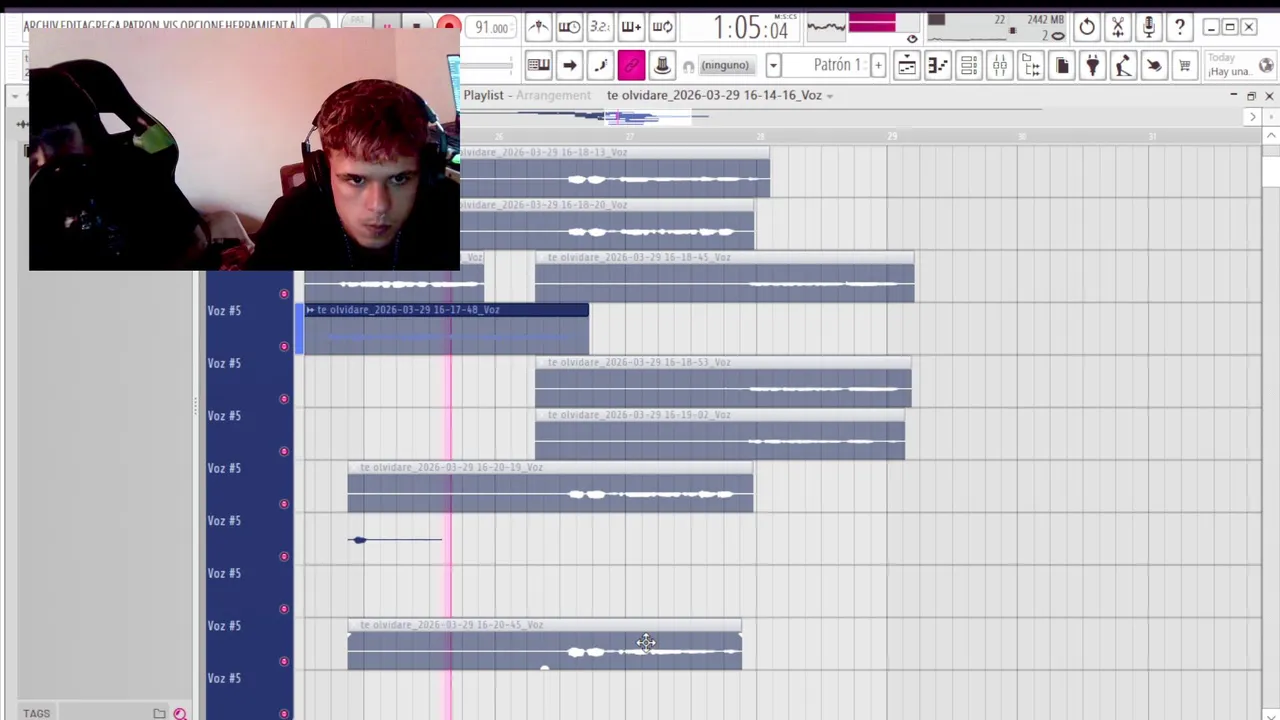Open the browser panel dropdown arrow

14,96
